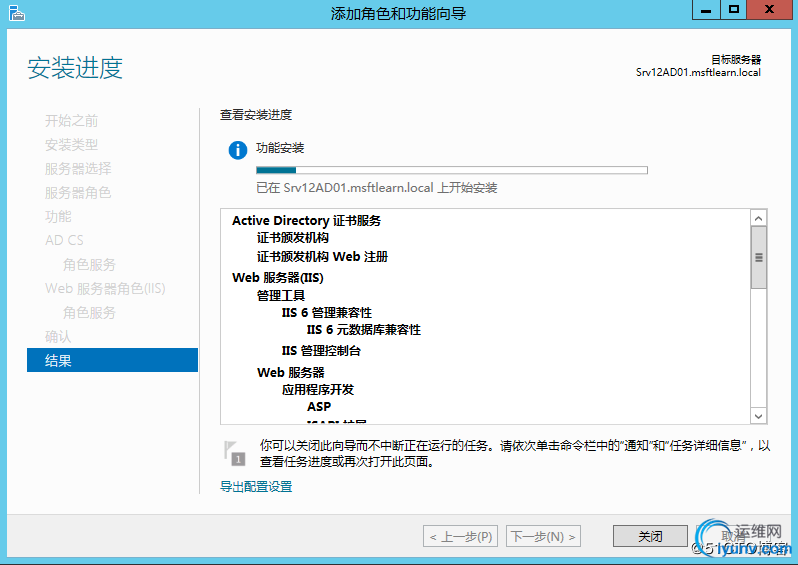
Task: Click the 已在 Srv12AD01.msftlearn.local 上开始安装 status text
Action: [x=377, y=188]
